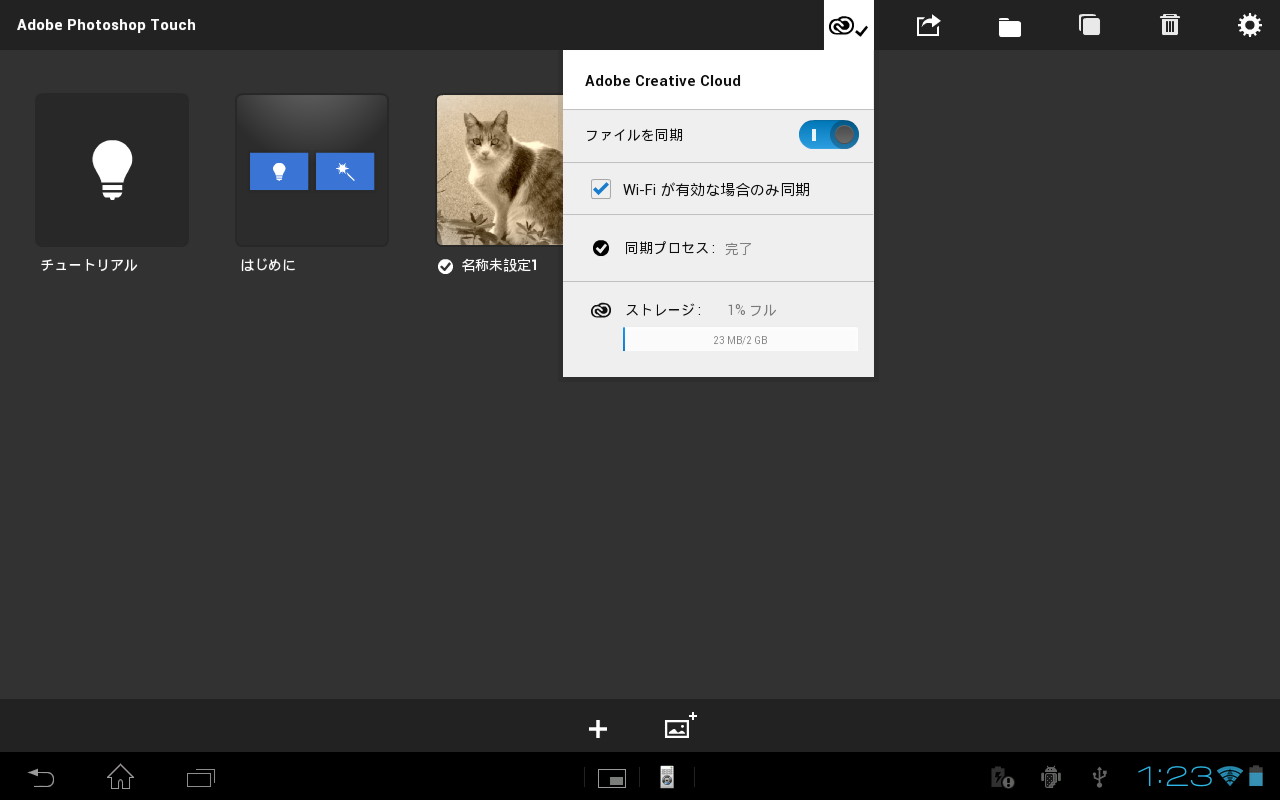Tap the plus icon to create project

[x=598, y=729]
